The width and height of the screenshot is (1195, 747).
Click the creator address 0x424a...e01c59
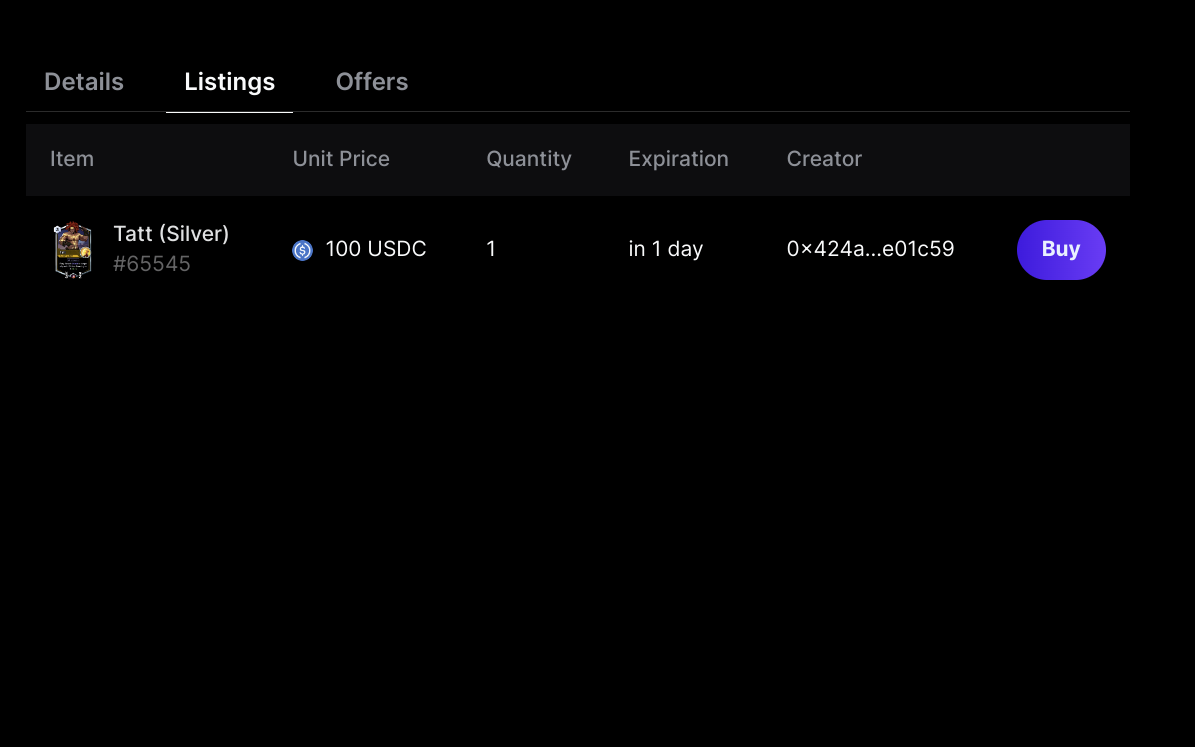coord(870,249)
